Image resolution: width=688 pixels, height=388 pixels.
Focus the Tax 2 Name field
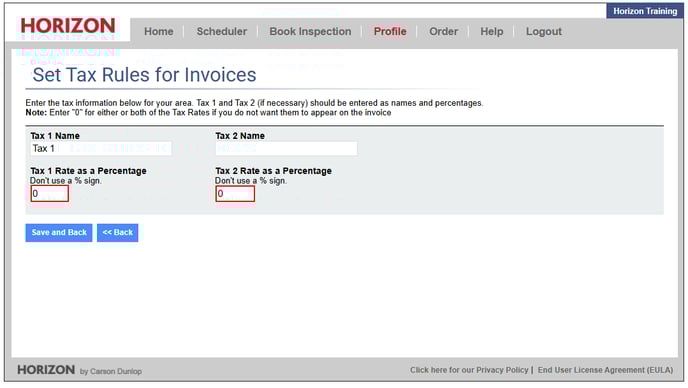[286, 148]
